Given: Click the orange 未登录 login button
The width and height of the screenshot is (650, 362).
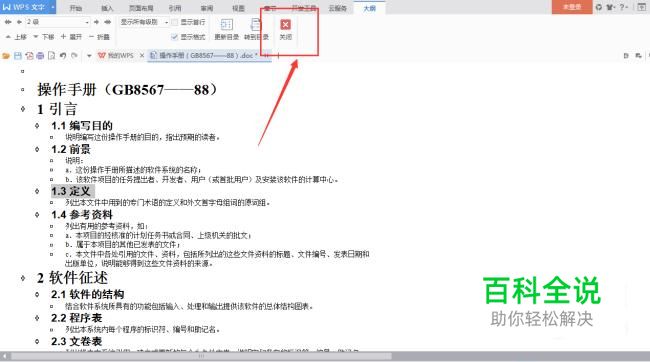Looking at the screenshot, I should pyautogui.click(x=572, y=7).
